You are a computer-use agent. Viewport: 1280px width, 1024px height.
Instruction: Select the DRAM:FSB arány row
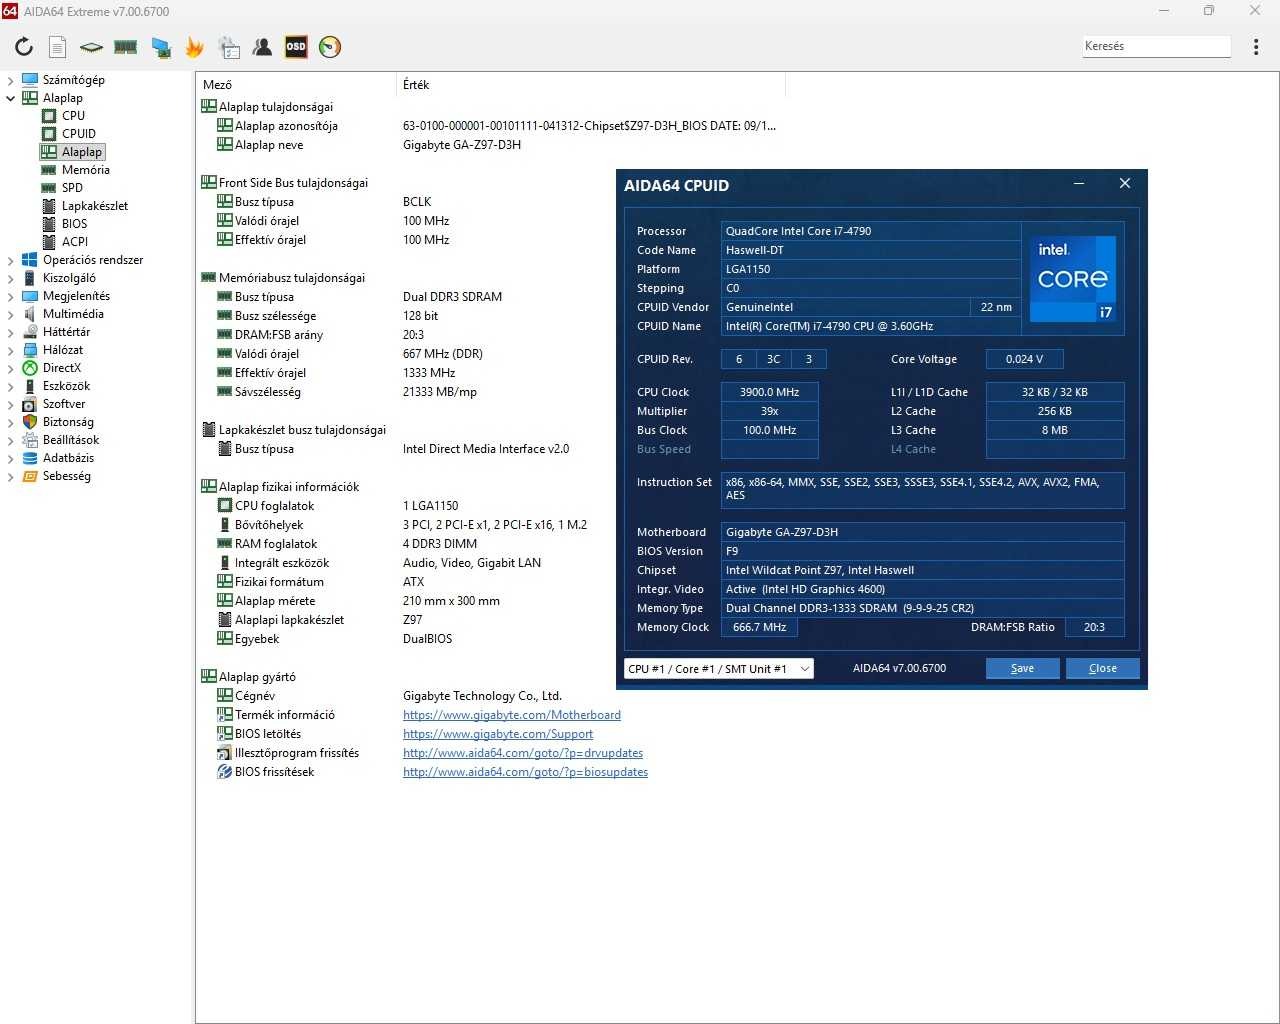click(x=490, y=335)
